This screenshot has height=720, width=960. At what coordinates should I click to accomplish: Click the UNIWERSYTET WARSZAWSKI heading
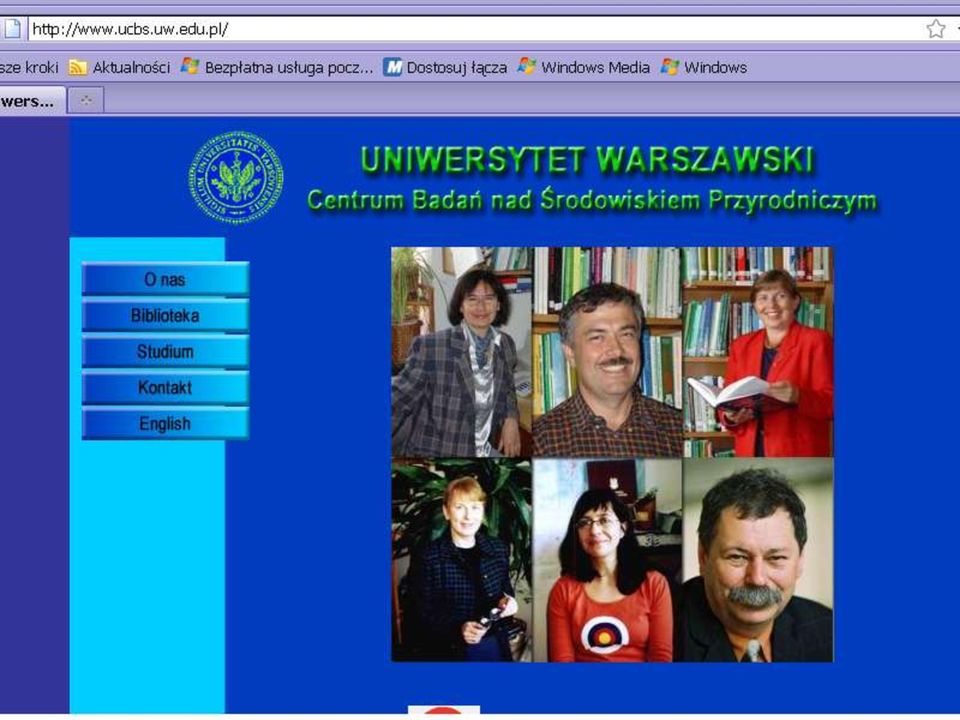point(587,160)
